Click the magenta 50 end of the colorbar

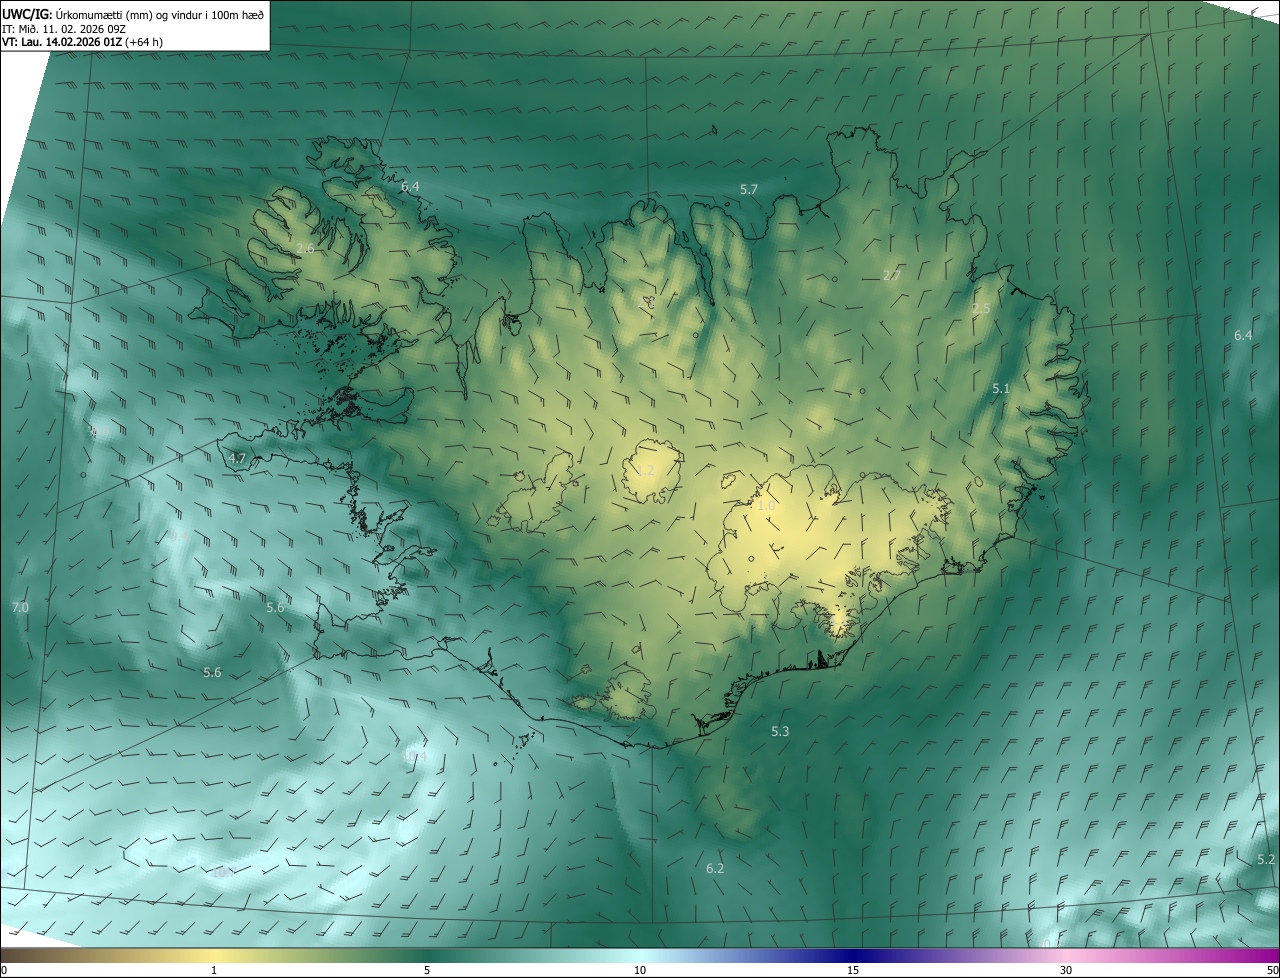pyautogui.click(x=1271, y=970)
